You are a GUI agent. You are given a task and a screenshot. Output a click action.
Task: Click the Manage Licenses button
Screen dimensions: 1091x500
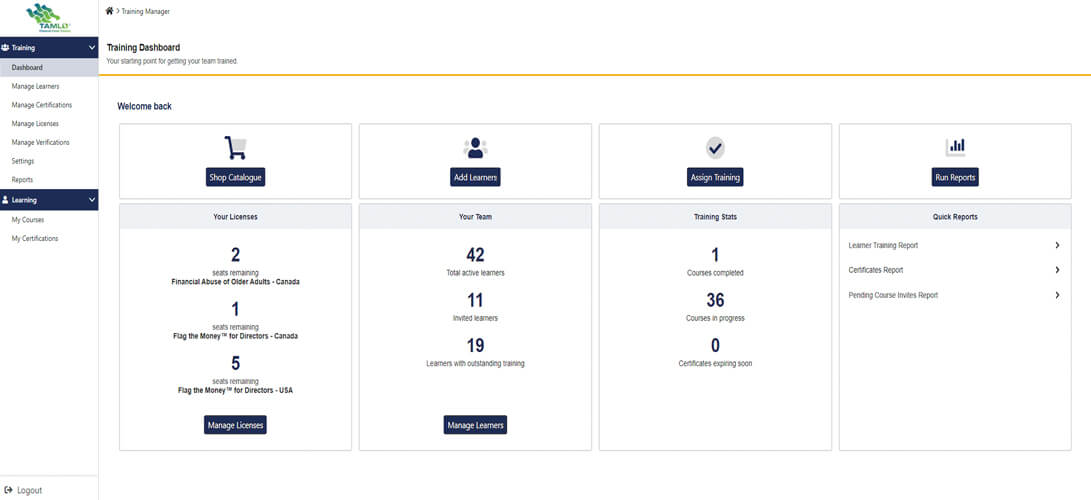235,425
